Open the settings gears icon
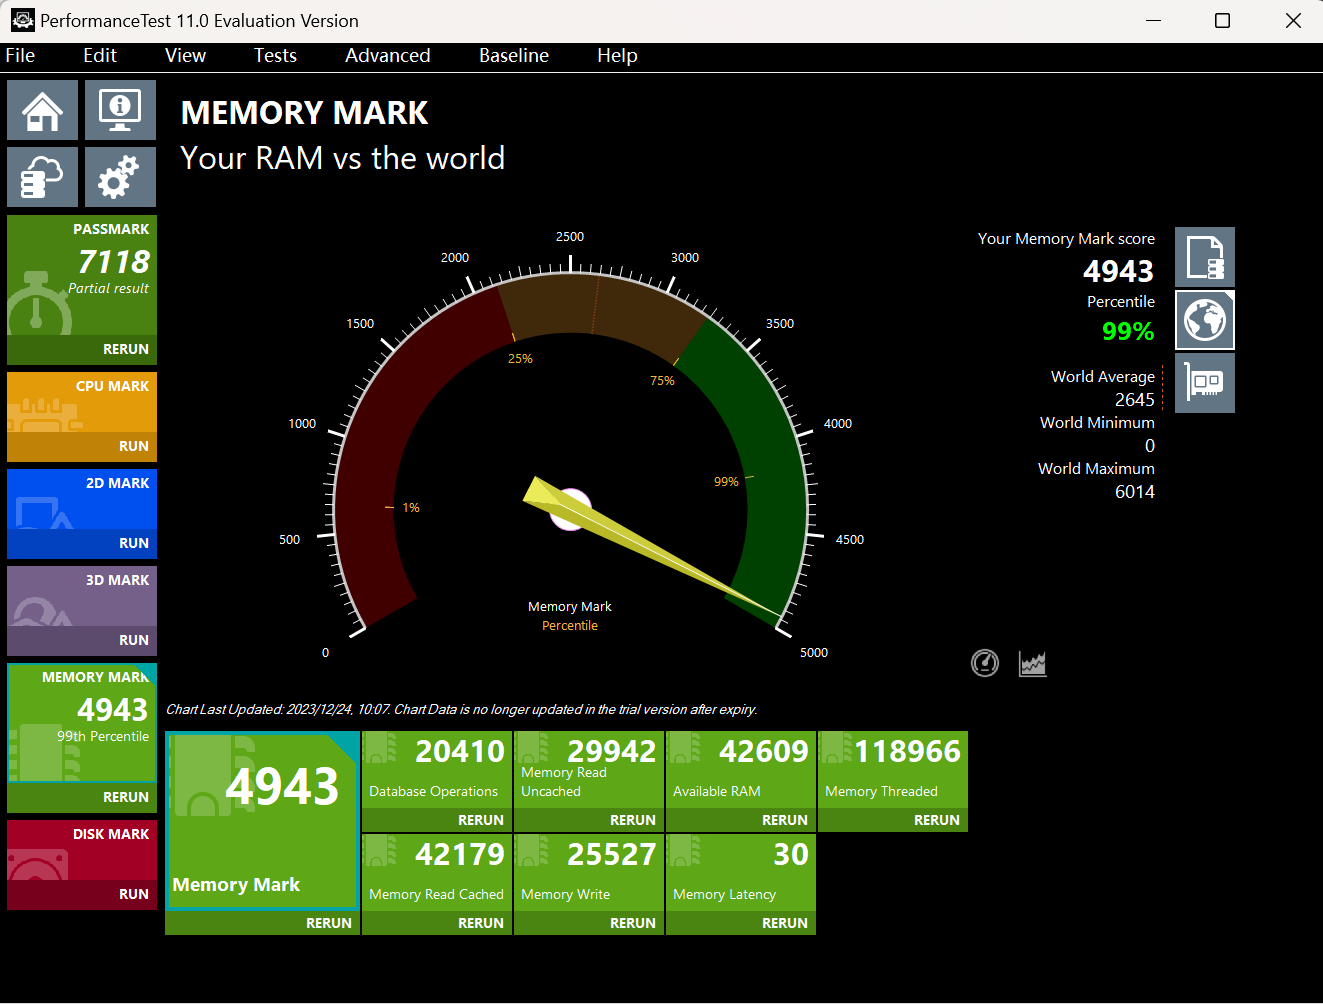The width and height of the screenshot is (1323, 1004). pyautogui.click(x=120, y=177)
